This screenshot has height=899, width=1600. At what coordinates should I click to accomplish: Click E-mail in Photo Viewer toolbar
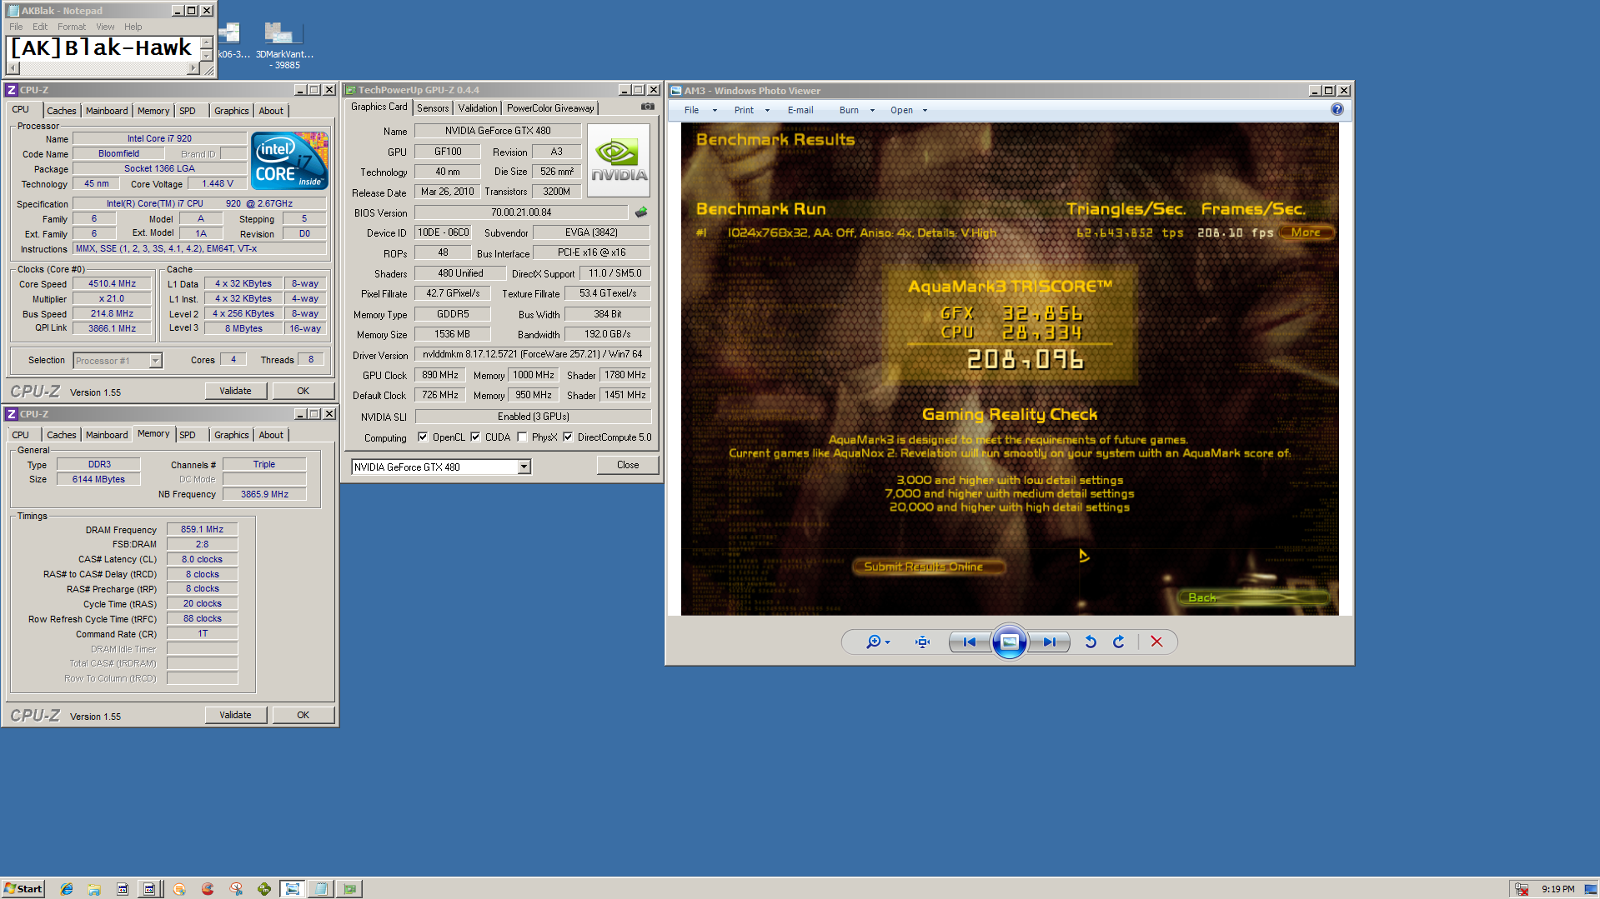(x=800, y=110)
